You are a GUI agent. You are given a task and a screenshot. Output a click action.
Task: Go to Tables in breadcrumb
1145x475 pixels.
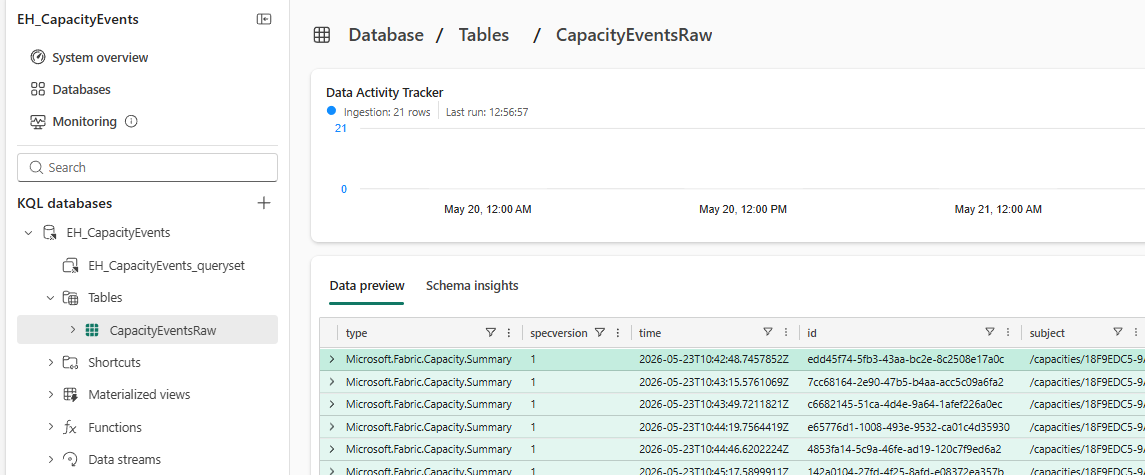click(483, 34)
